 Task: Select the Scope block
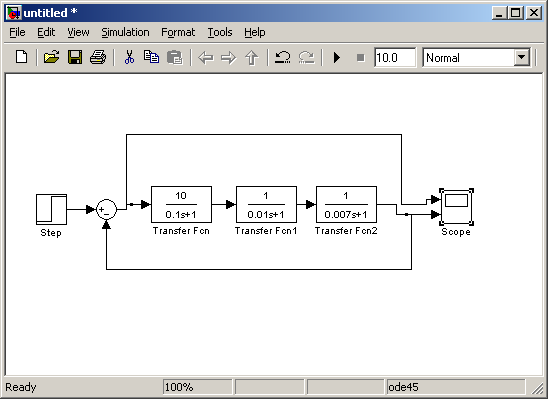pyautogui.click(x=456, y=207)
